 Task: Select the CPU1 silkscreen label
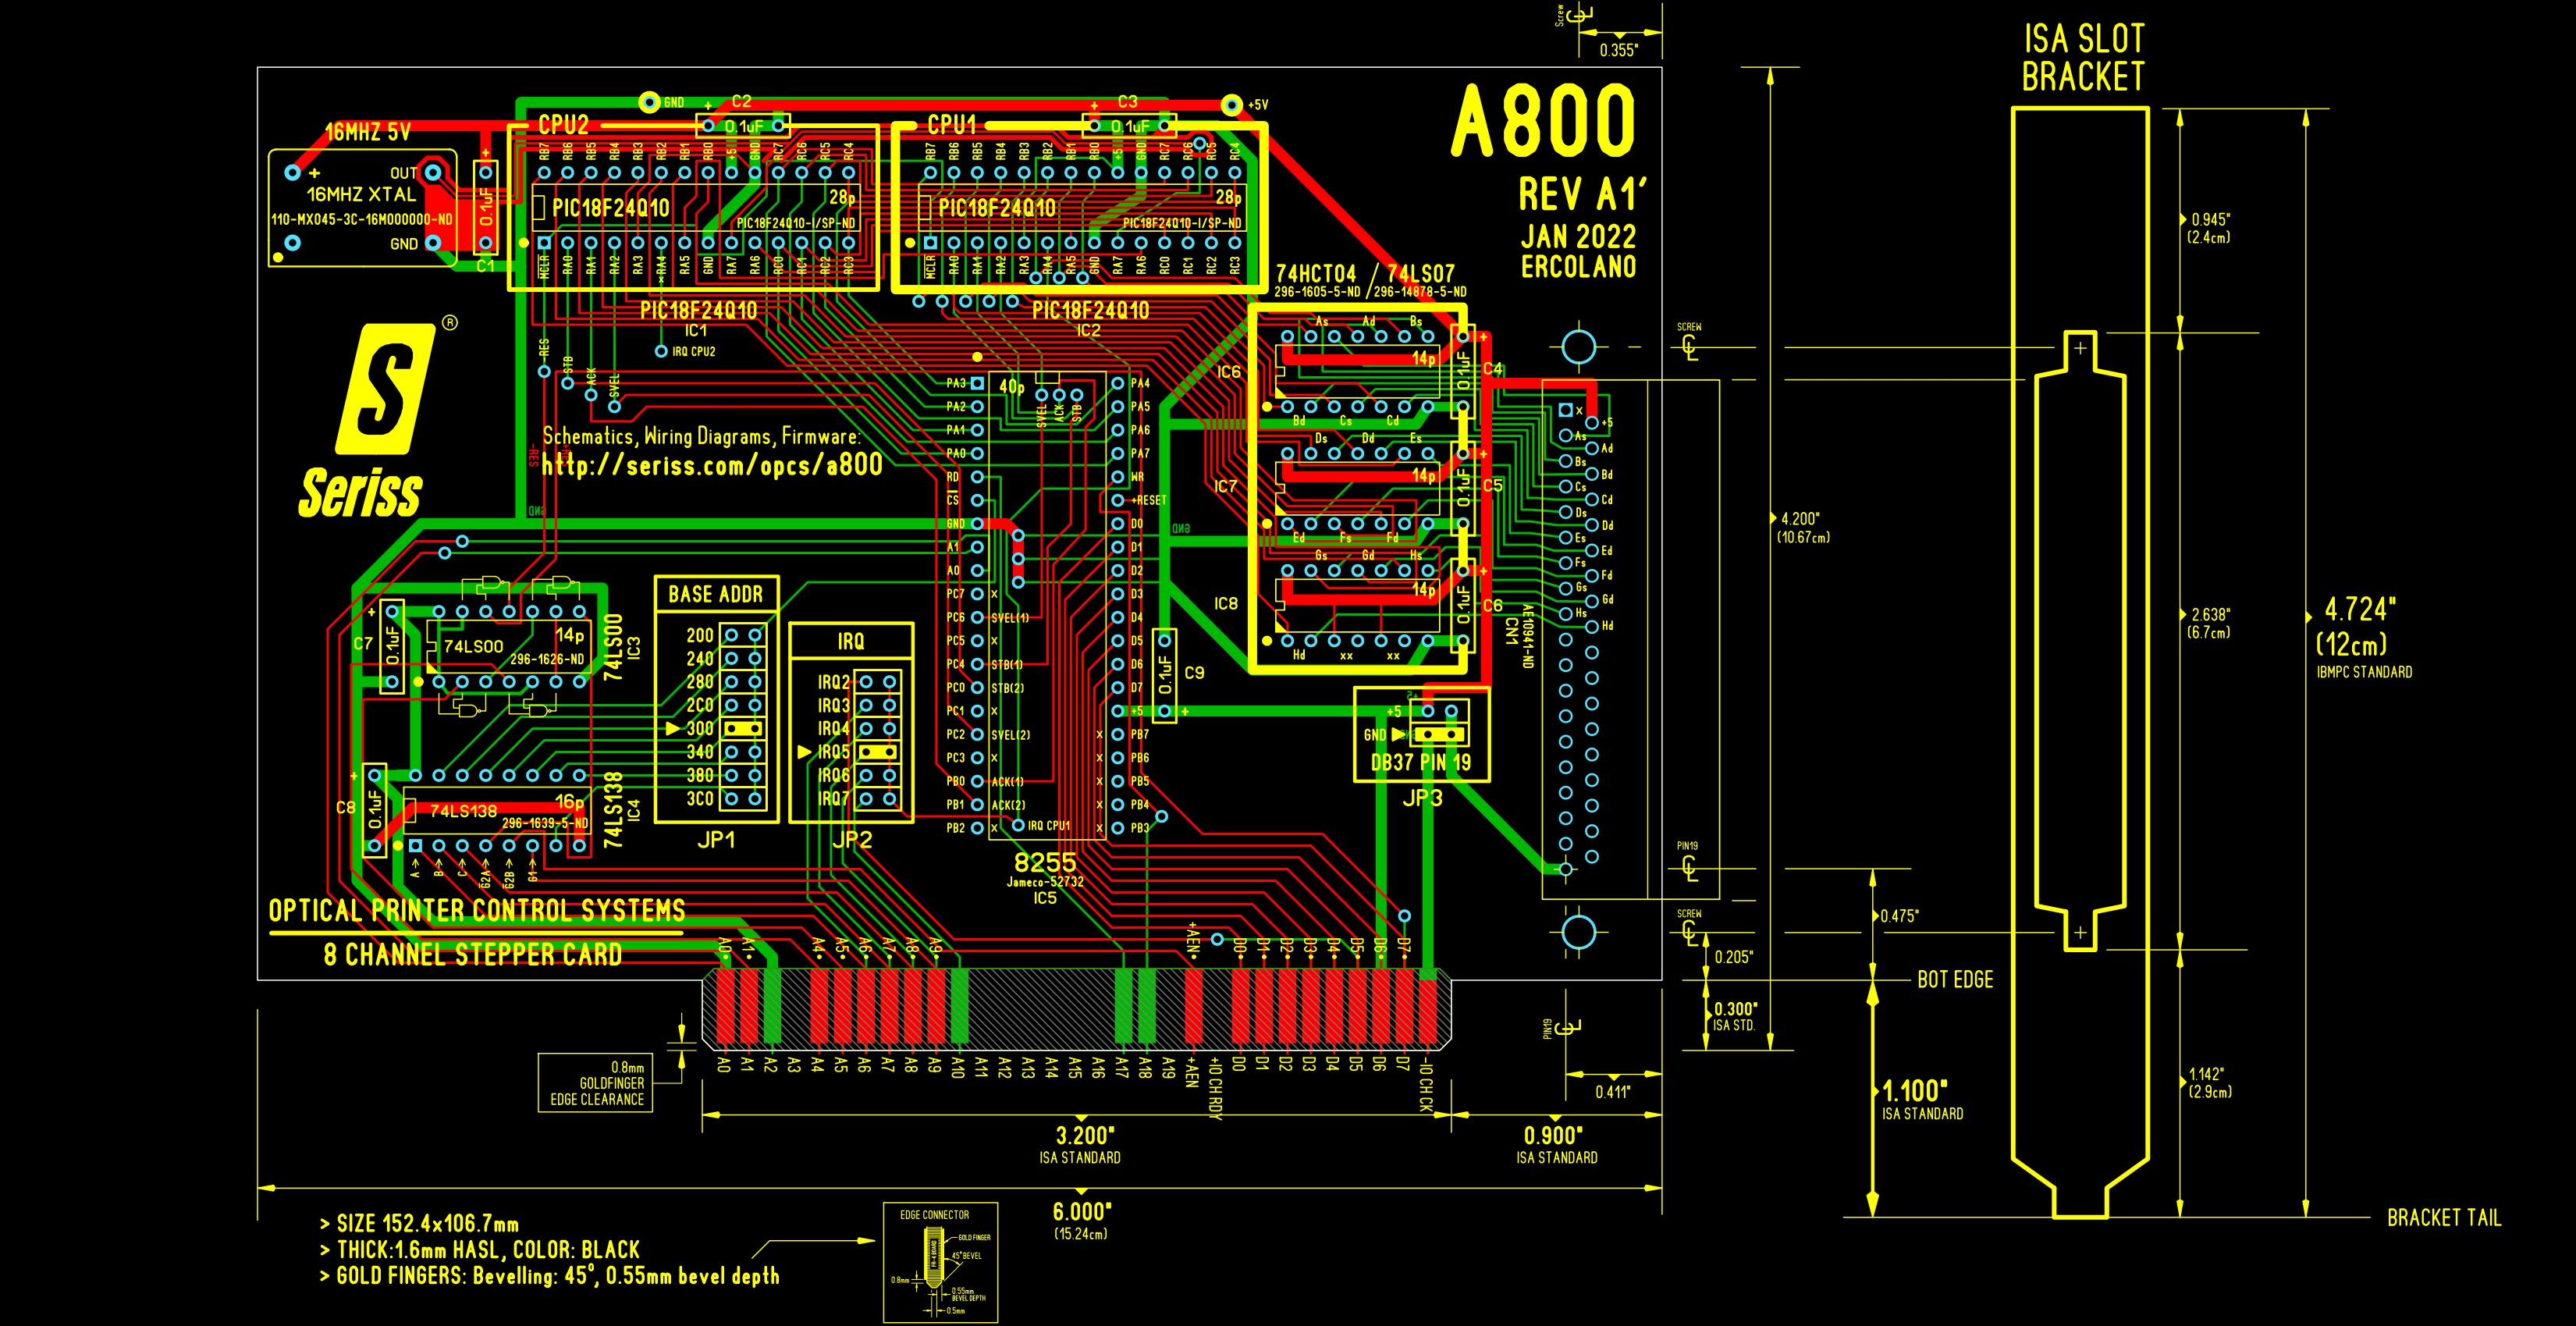coord(951,125)
